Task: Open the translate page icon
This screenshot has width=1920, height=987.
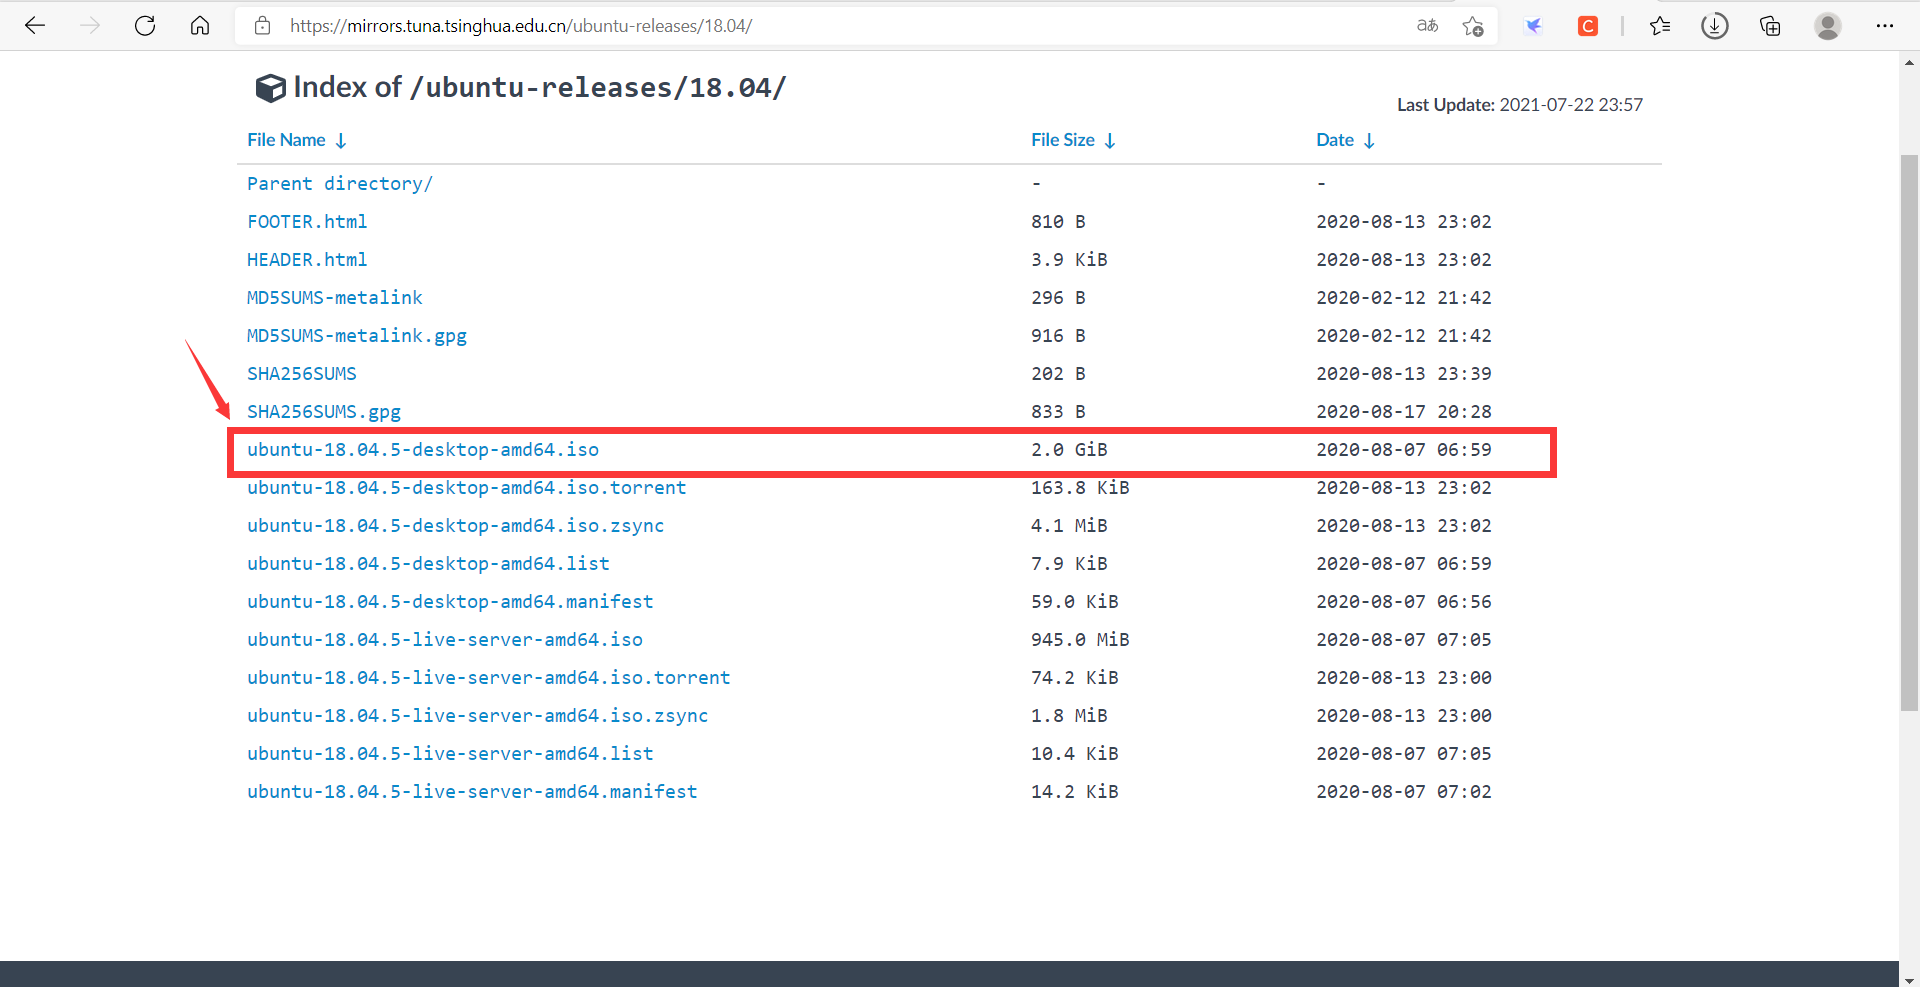Action: tap(1428, 26)
